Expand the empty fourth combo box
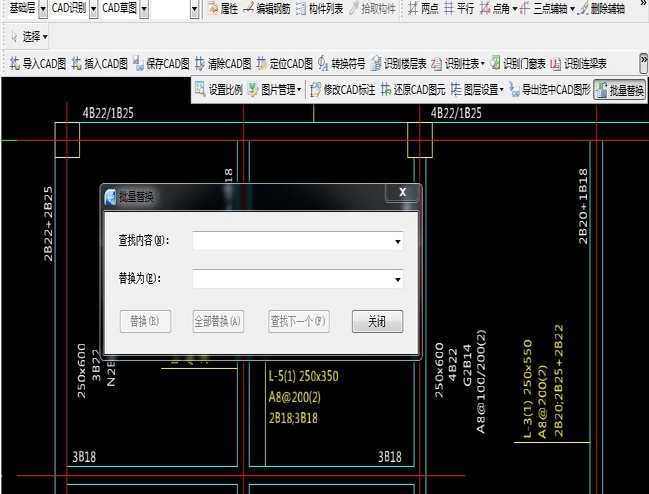This screenshot has width=649, height=494. coord(195,9)
